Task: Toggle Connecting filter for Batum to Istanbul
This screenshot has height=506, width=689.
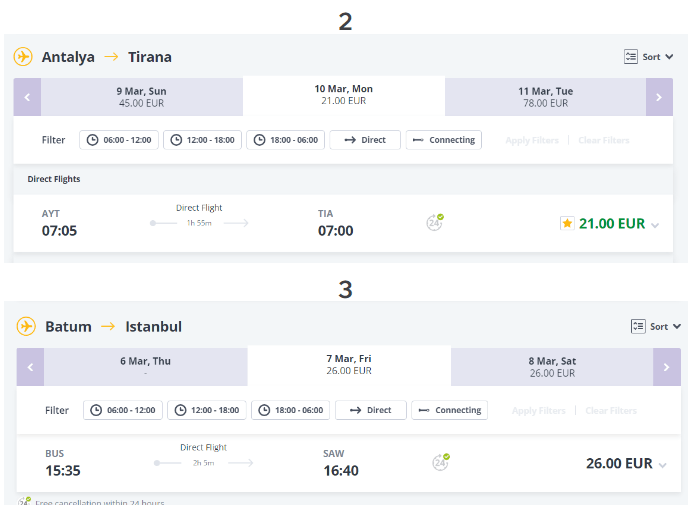Action: pyautogui.click(x=450, y=410)
